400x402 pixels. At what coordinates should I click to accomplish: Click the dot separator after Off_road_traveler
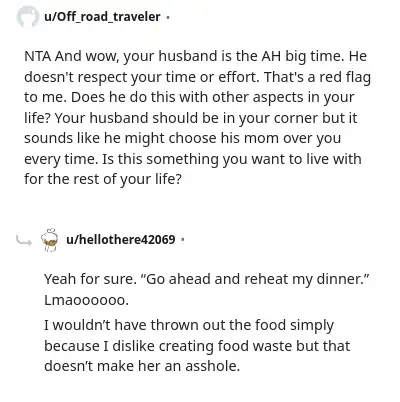click(x=168, y=17)
